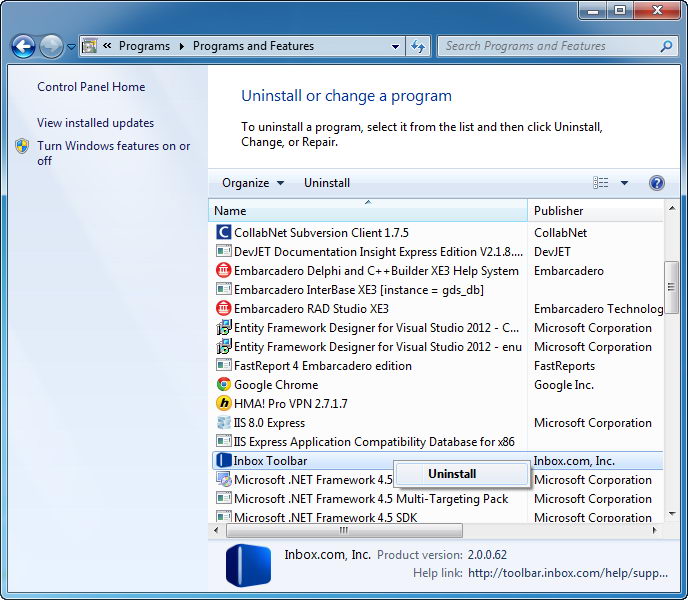688x600 pixels.
Task: Select Programs in the address breadcrumb
Action: [144, 46]
